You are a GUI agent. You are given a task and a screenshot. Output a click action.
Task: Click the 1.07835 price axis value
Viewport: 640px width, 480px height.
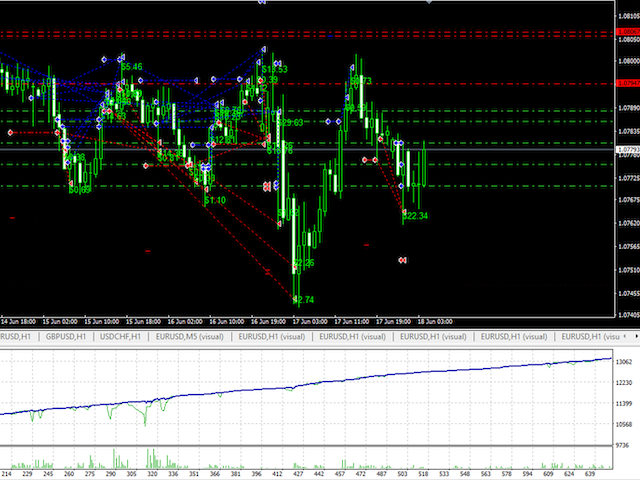coord(629,131)
